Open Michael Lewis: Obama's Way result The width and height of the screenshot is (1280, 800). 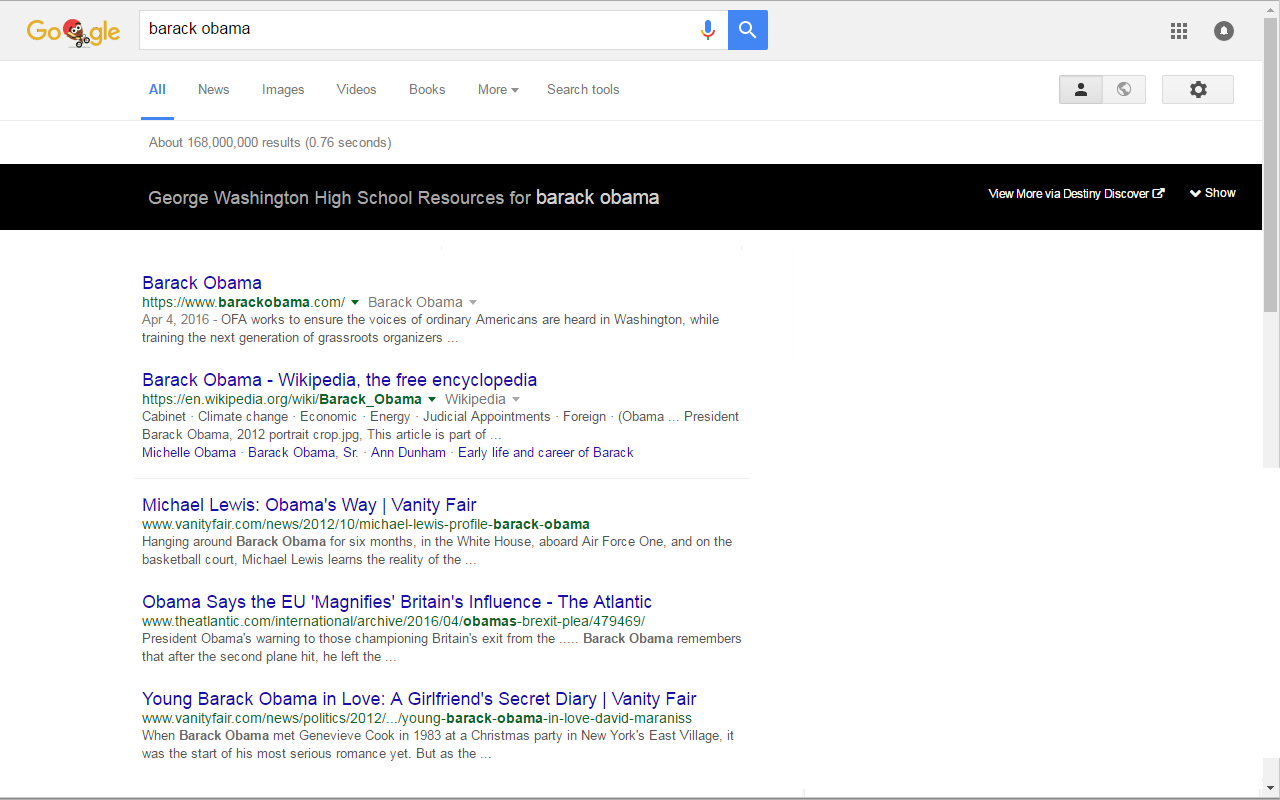click(309, 505)
